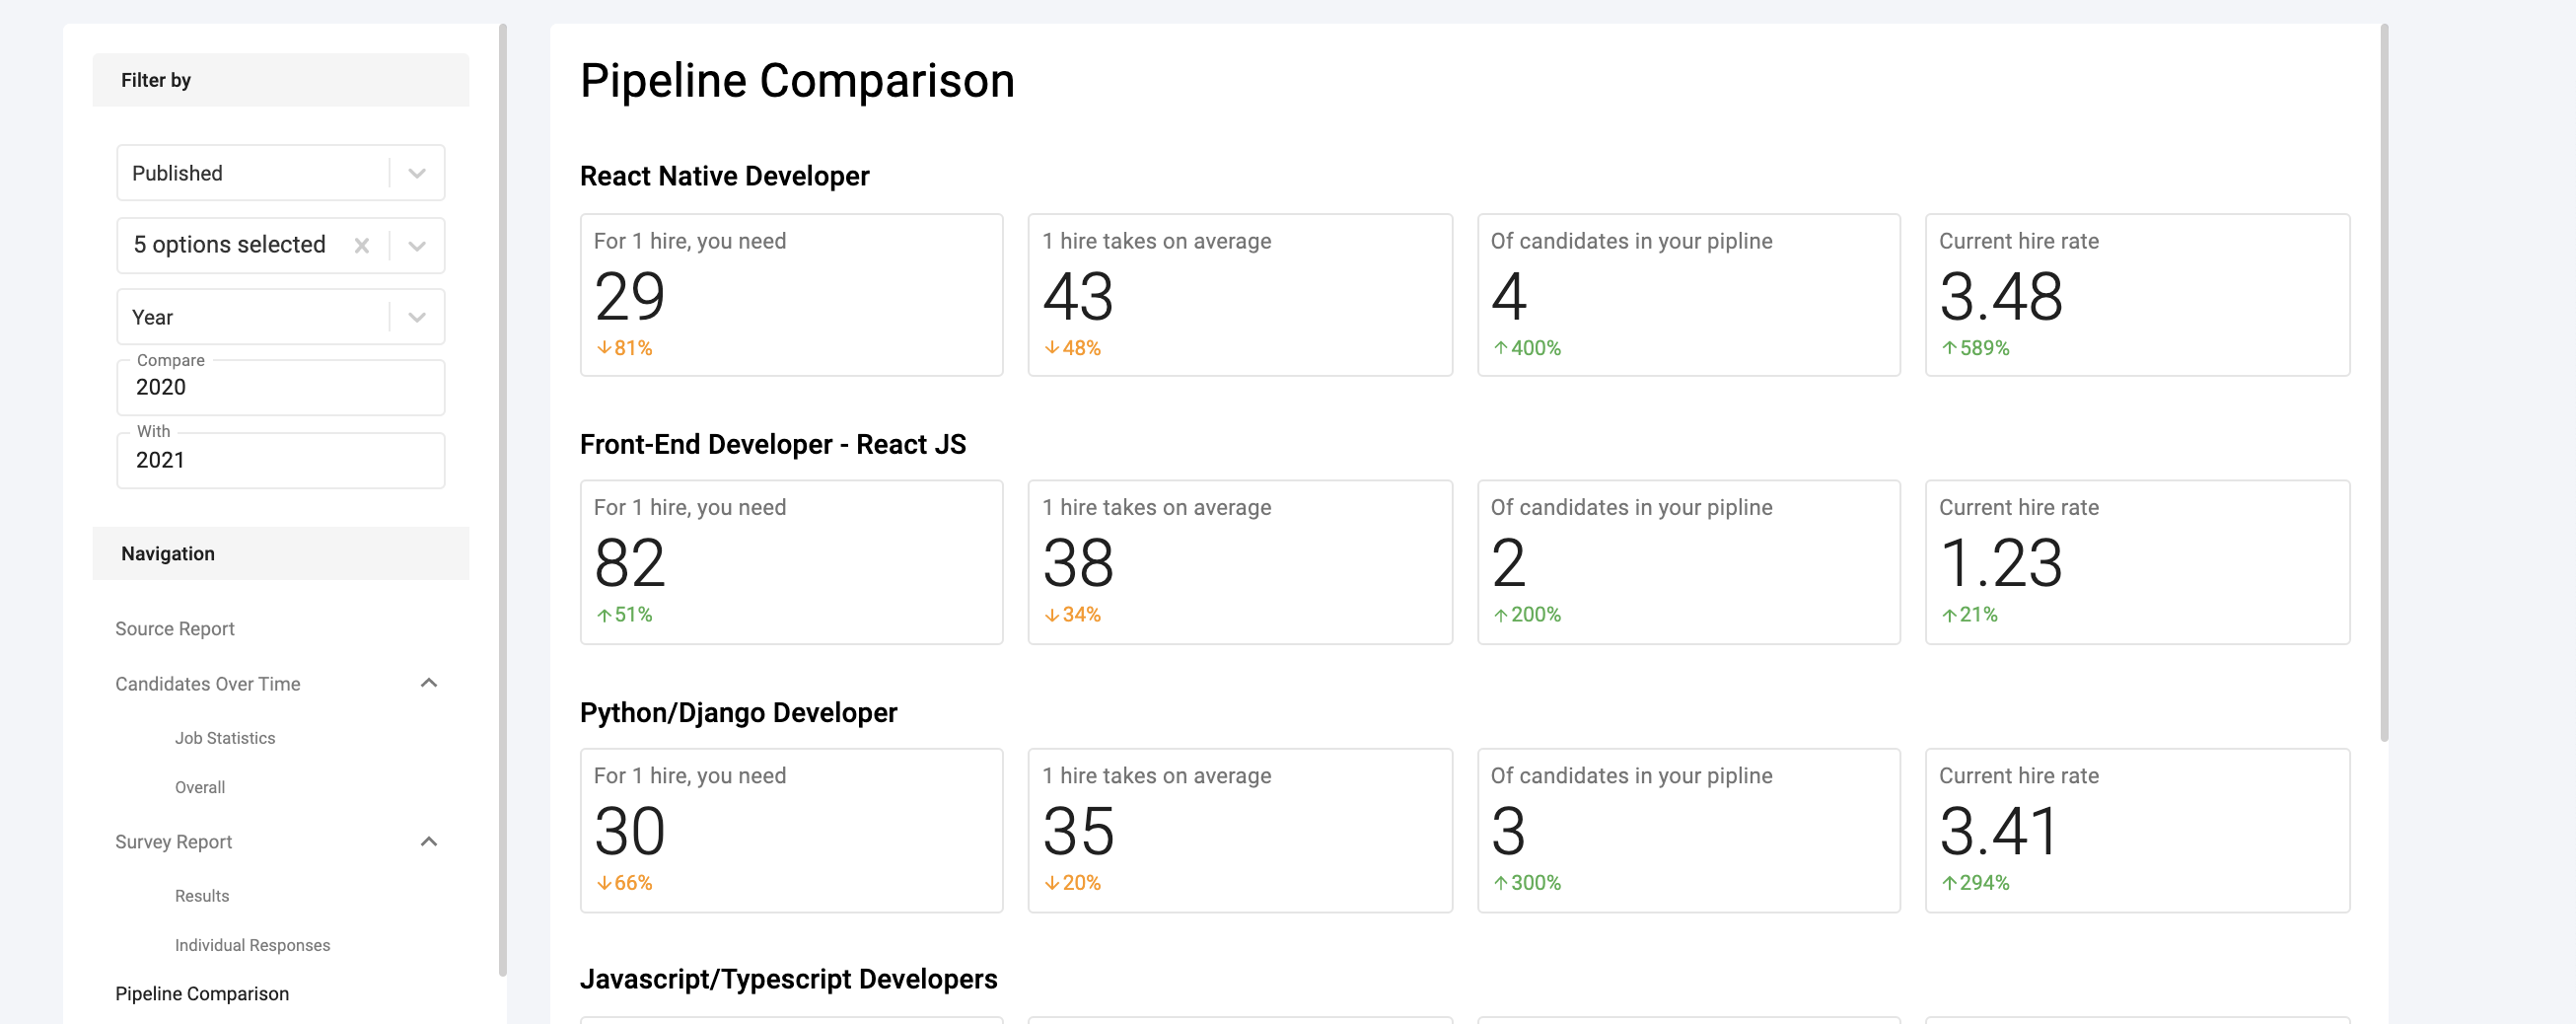Viewport: 2576px width, 1024px height.
Task: Click the down arrow beside 48%
Action: [1052, 348]
